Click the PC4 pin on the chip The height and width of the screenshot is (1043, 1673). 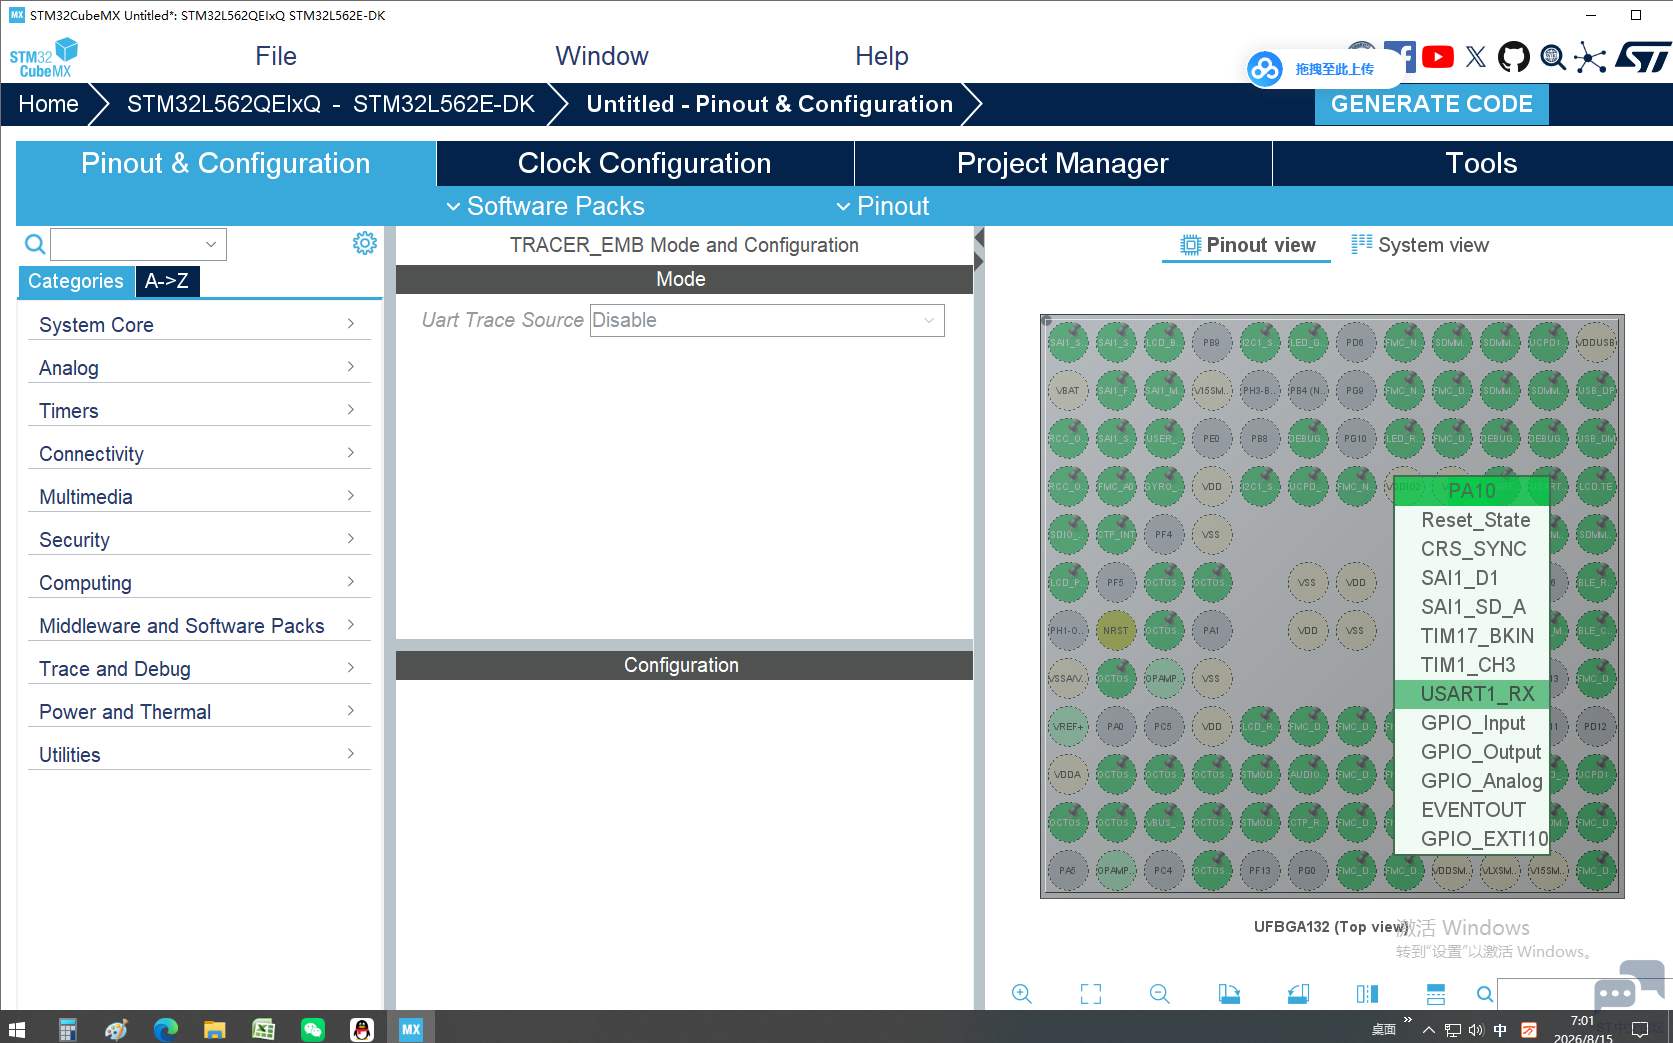tap(1163, 870)
